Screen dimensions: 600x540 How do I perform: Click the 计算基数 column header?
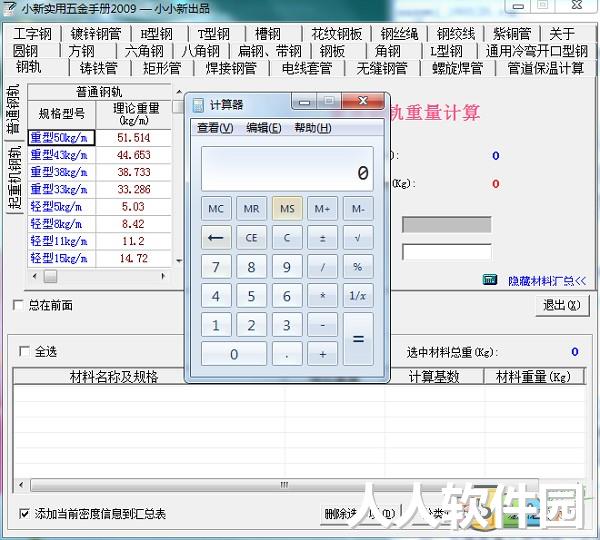[434, 377]
